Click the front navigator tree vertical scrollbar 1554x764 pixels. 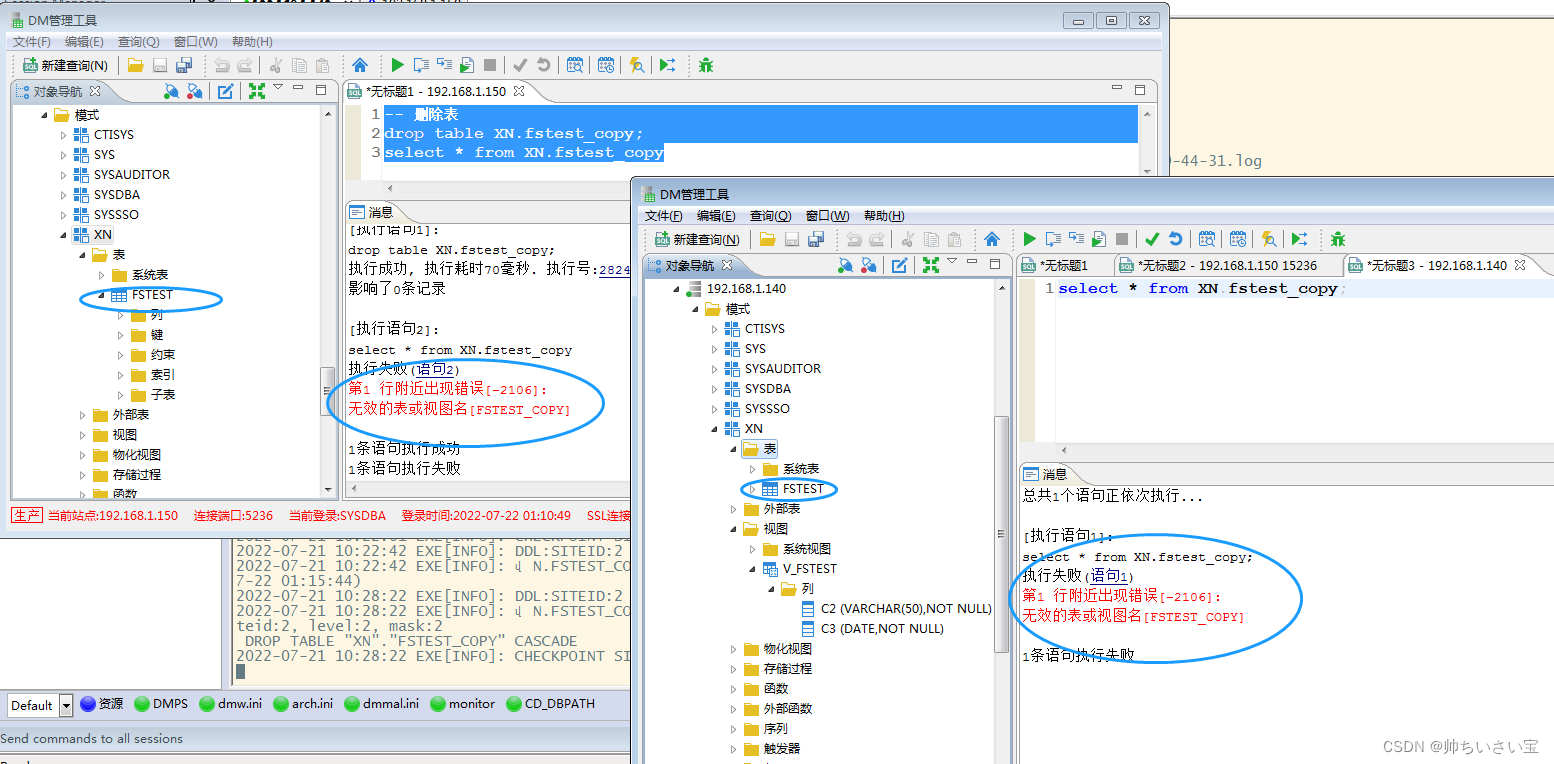click(1002, 532)
